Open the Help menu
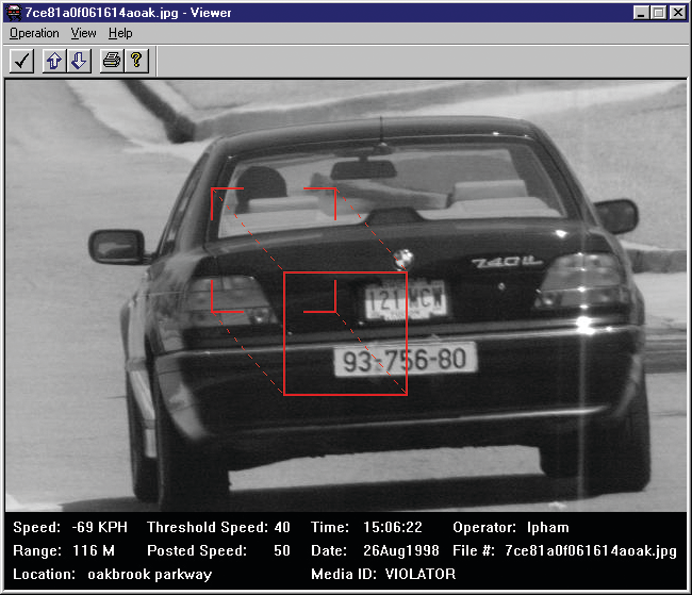692x595 pixels. pos(120,33)
